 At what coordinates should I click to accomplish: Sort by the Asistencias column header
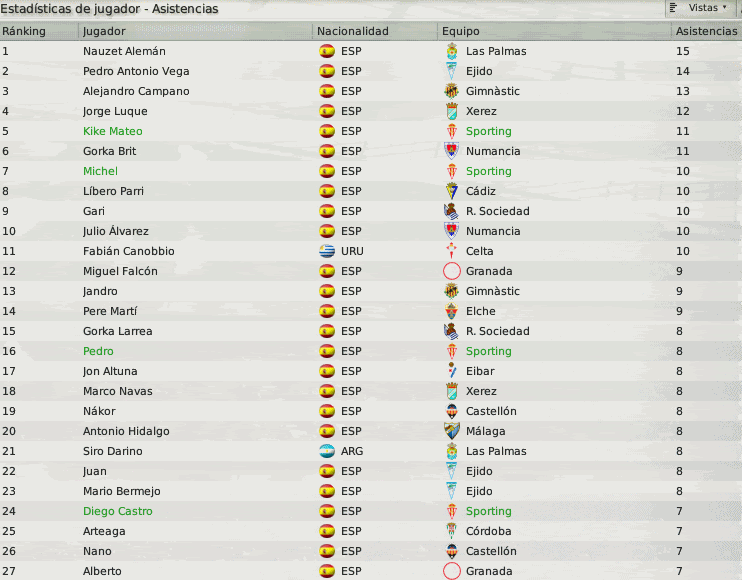pos(706,31)
